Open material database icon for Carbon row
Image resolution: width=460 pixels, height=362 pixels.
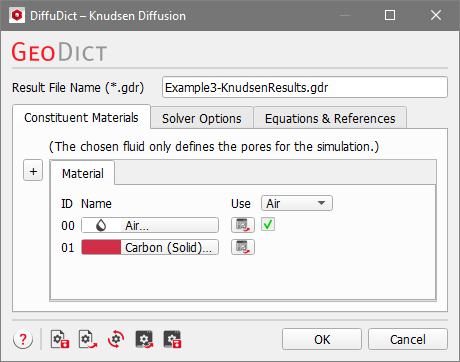click(x=243, y=247)
